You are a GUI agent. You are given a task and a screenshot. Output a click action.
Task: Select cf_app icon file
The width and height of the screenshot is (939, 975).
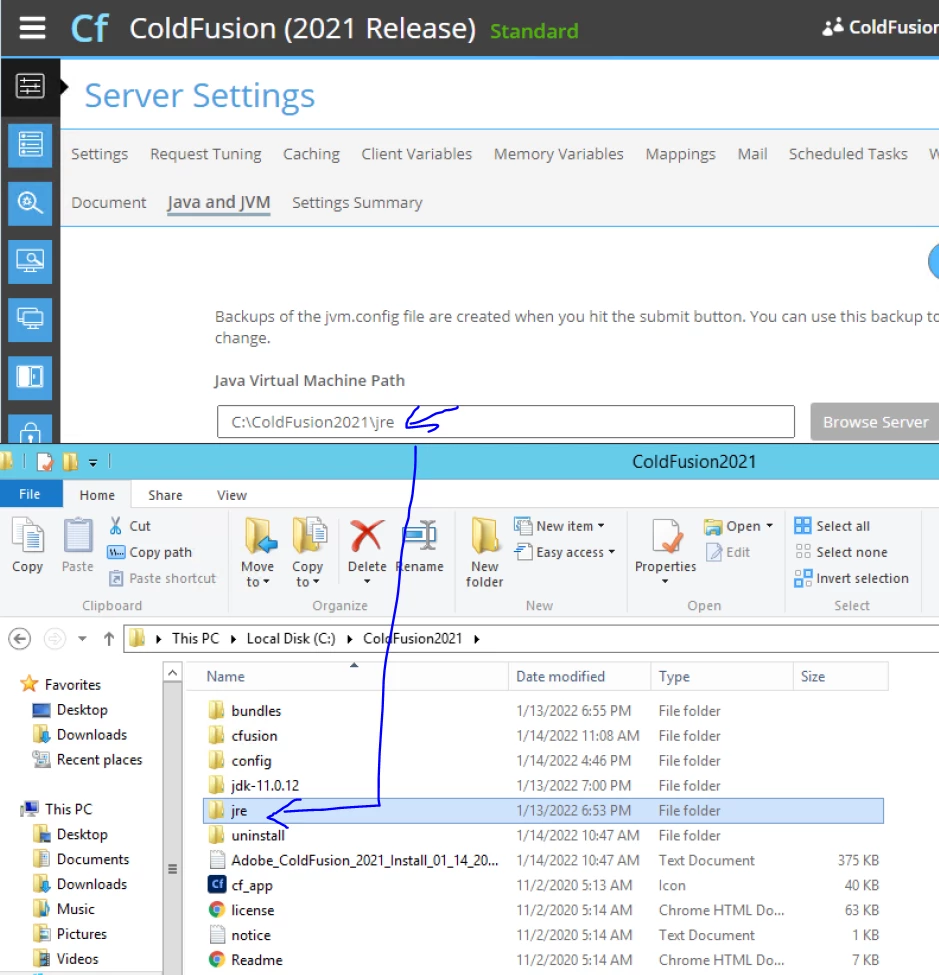click(251, 885)
